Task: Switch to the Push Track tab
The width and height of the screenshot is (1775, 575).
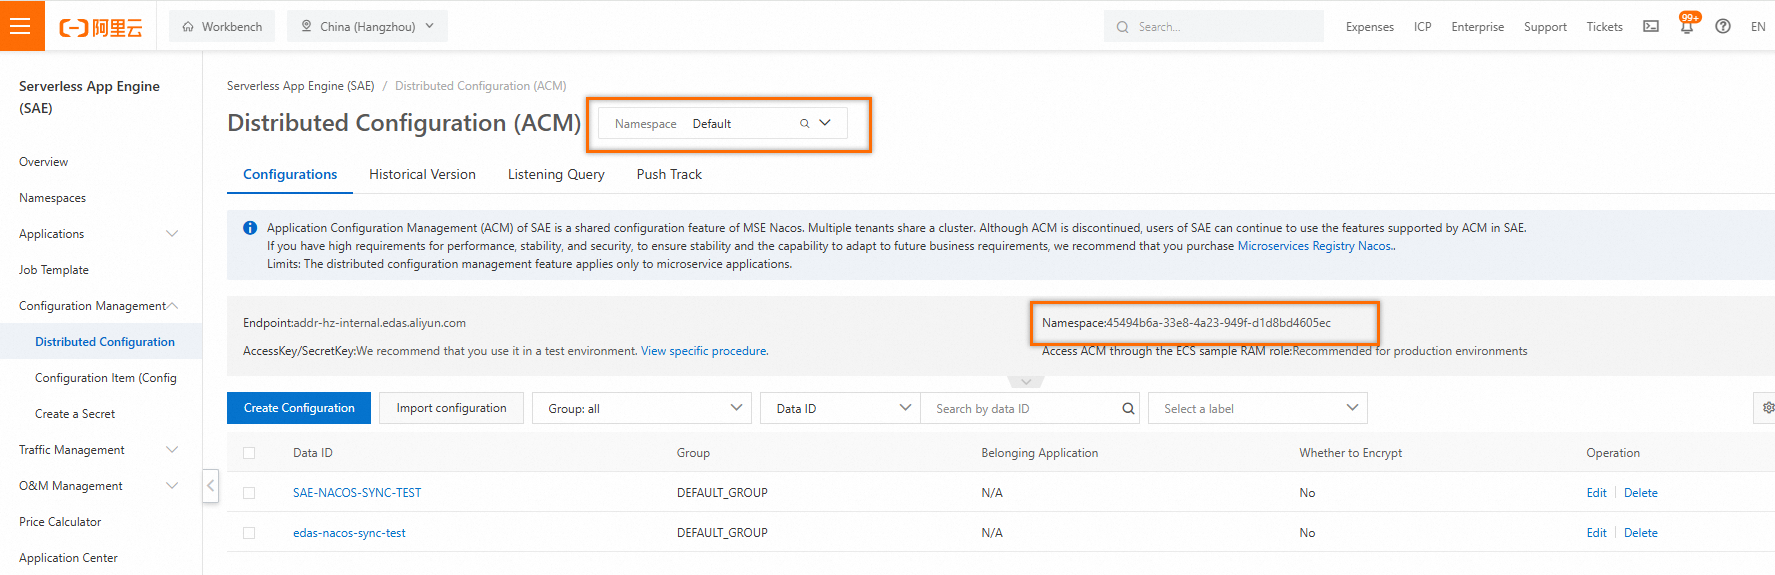Action: [669, 175]
